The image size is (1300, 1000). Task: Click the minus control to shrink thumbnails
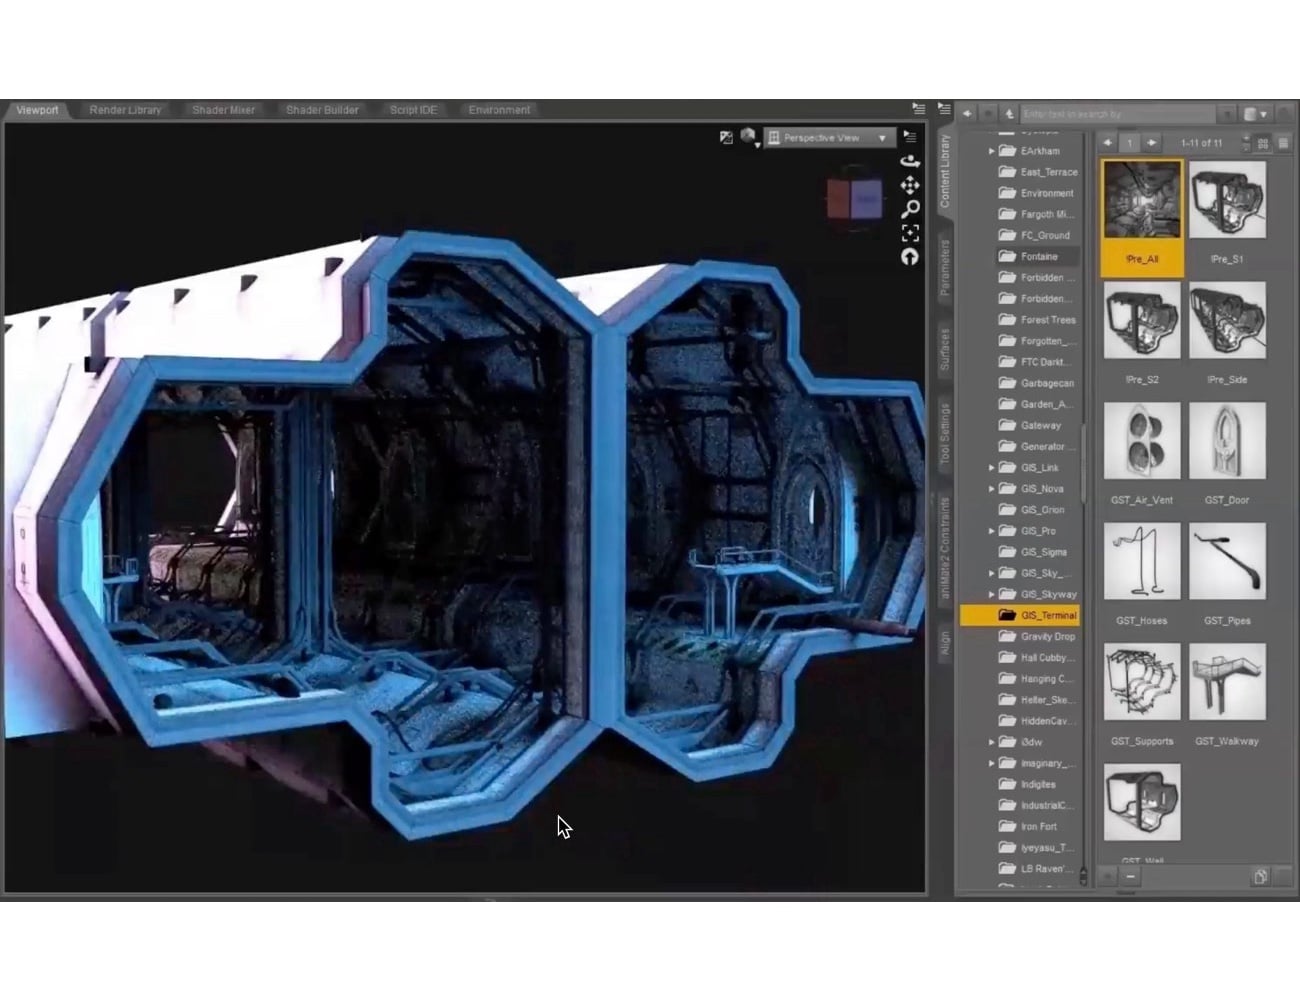point(1130,876)
